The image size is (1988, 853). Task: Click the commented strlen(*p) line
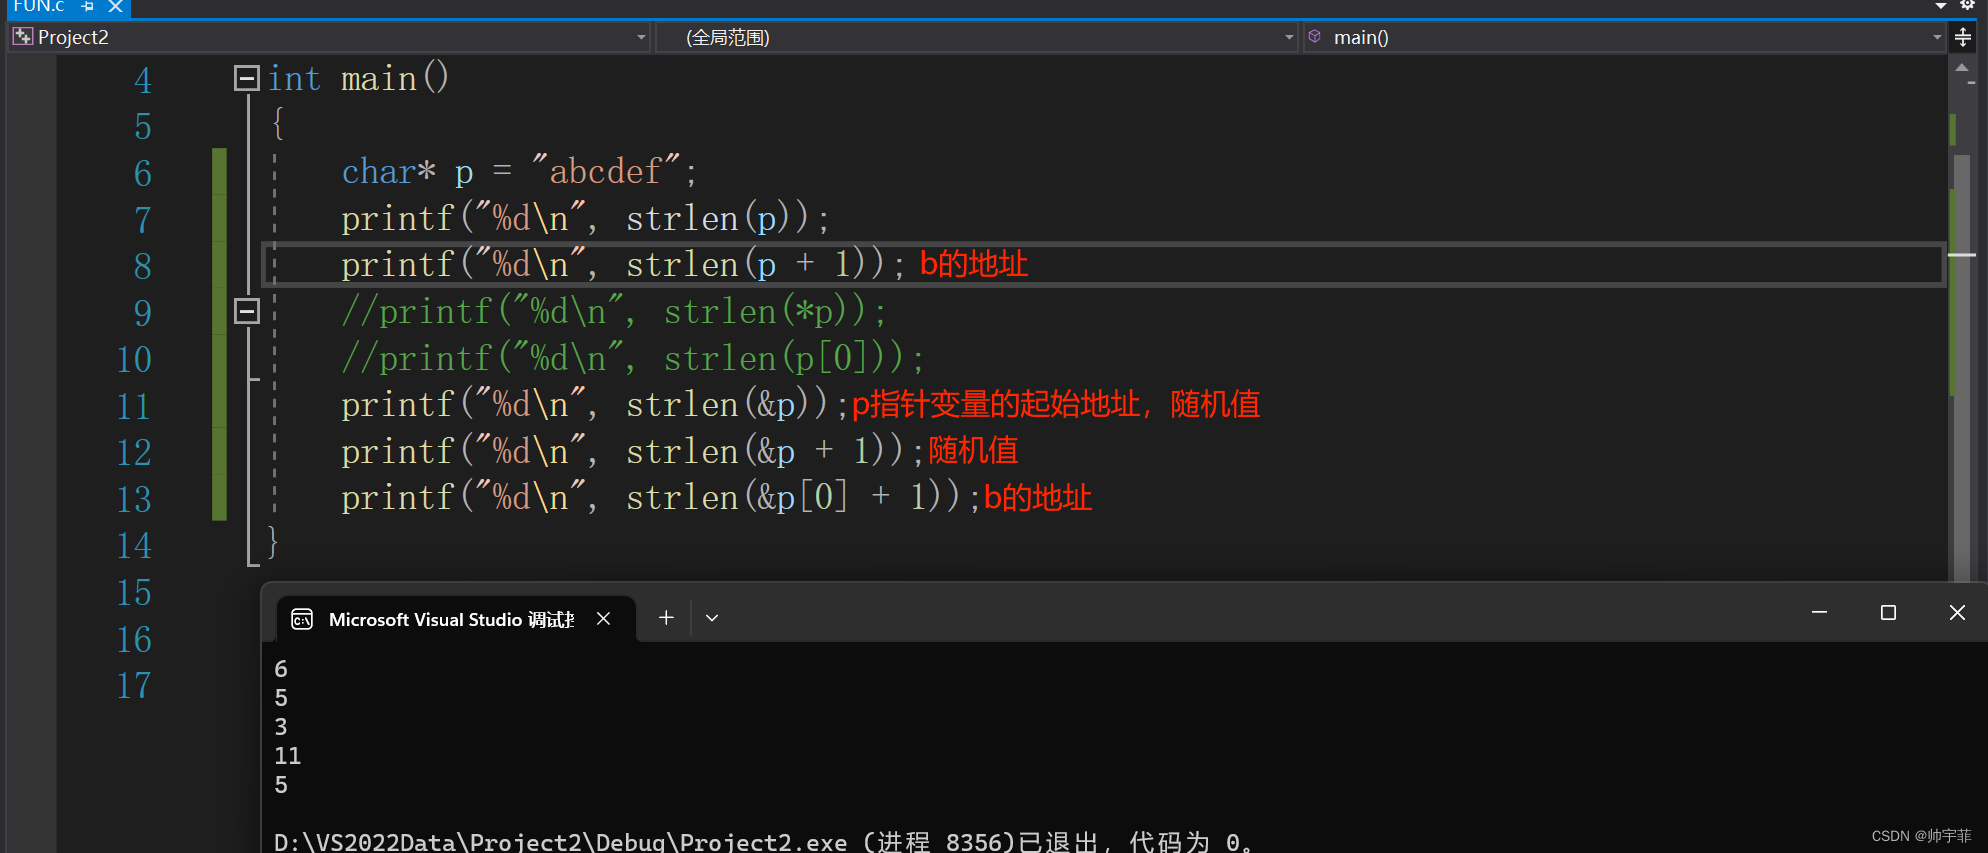pos(613,312)
